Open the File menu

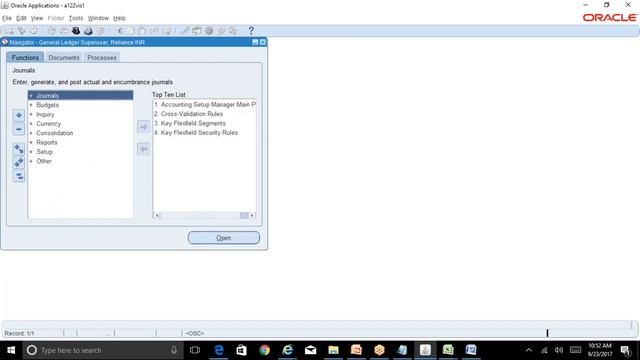[7, 18]
